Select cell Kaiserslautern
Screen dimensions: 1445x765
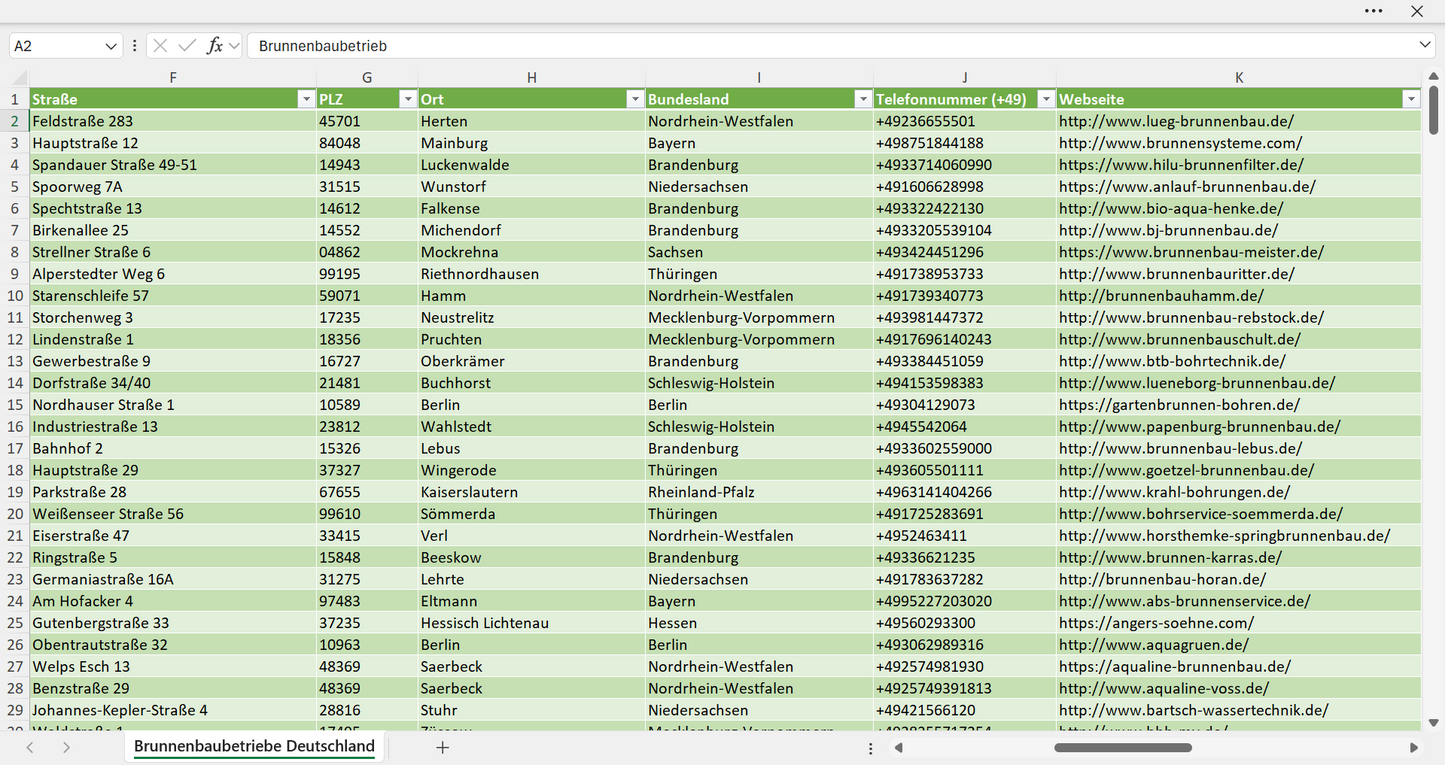(x=531, y=492)
